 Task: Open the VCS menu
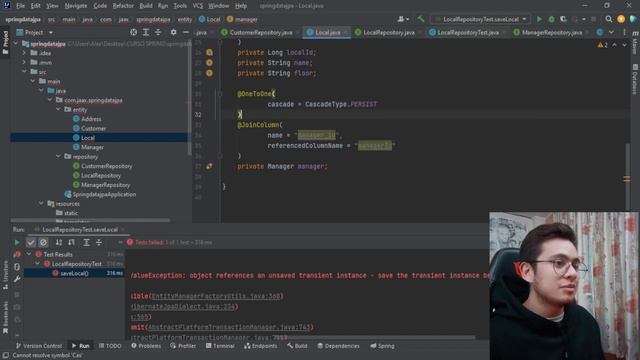pos(198,6)
